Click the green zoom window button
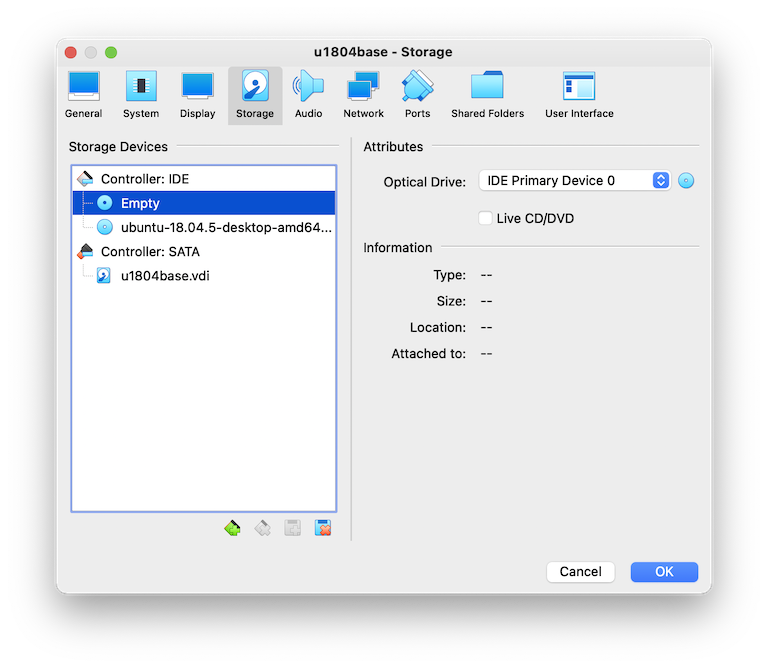This screenshot has height=668, width=768. 111,52
